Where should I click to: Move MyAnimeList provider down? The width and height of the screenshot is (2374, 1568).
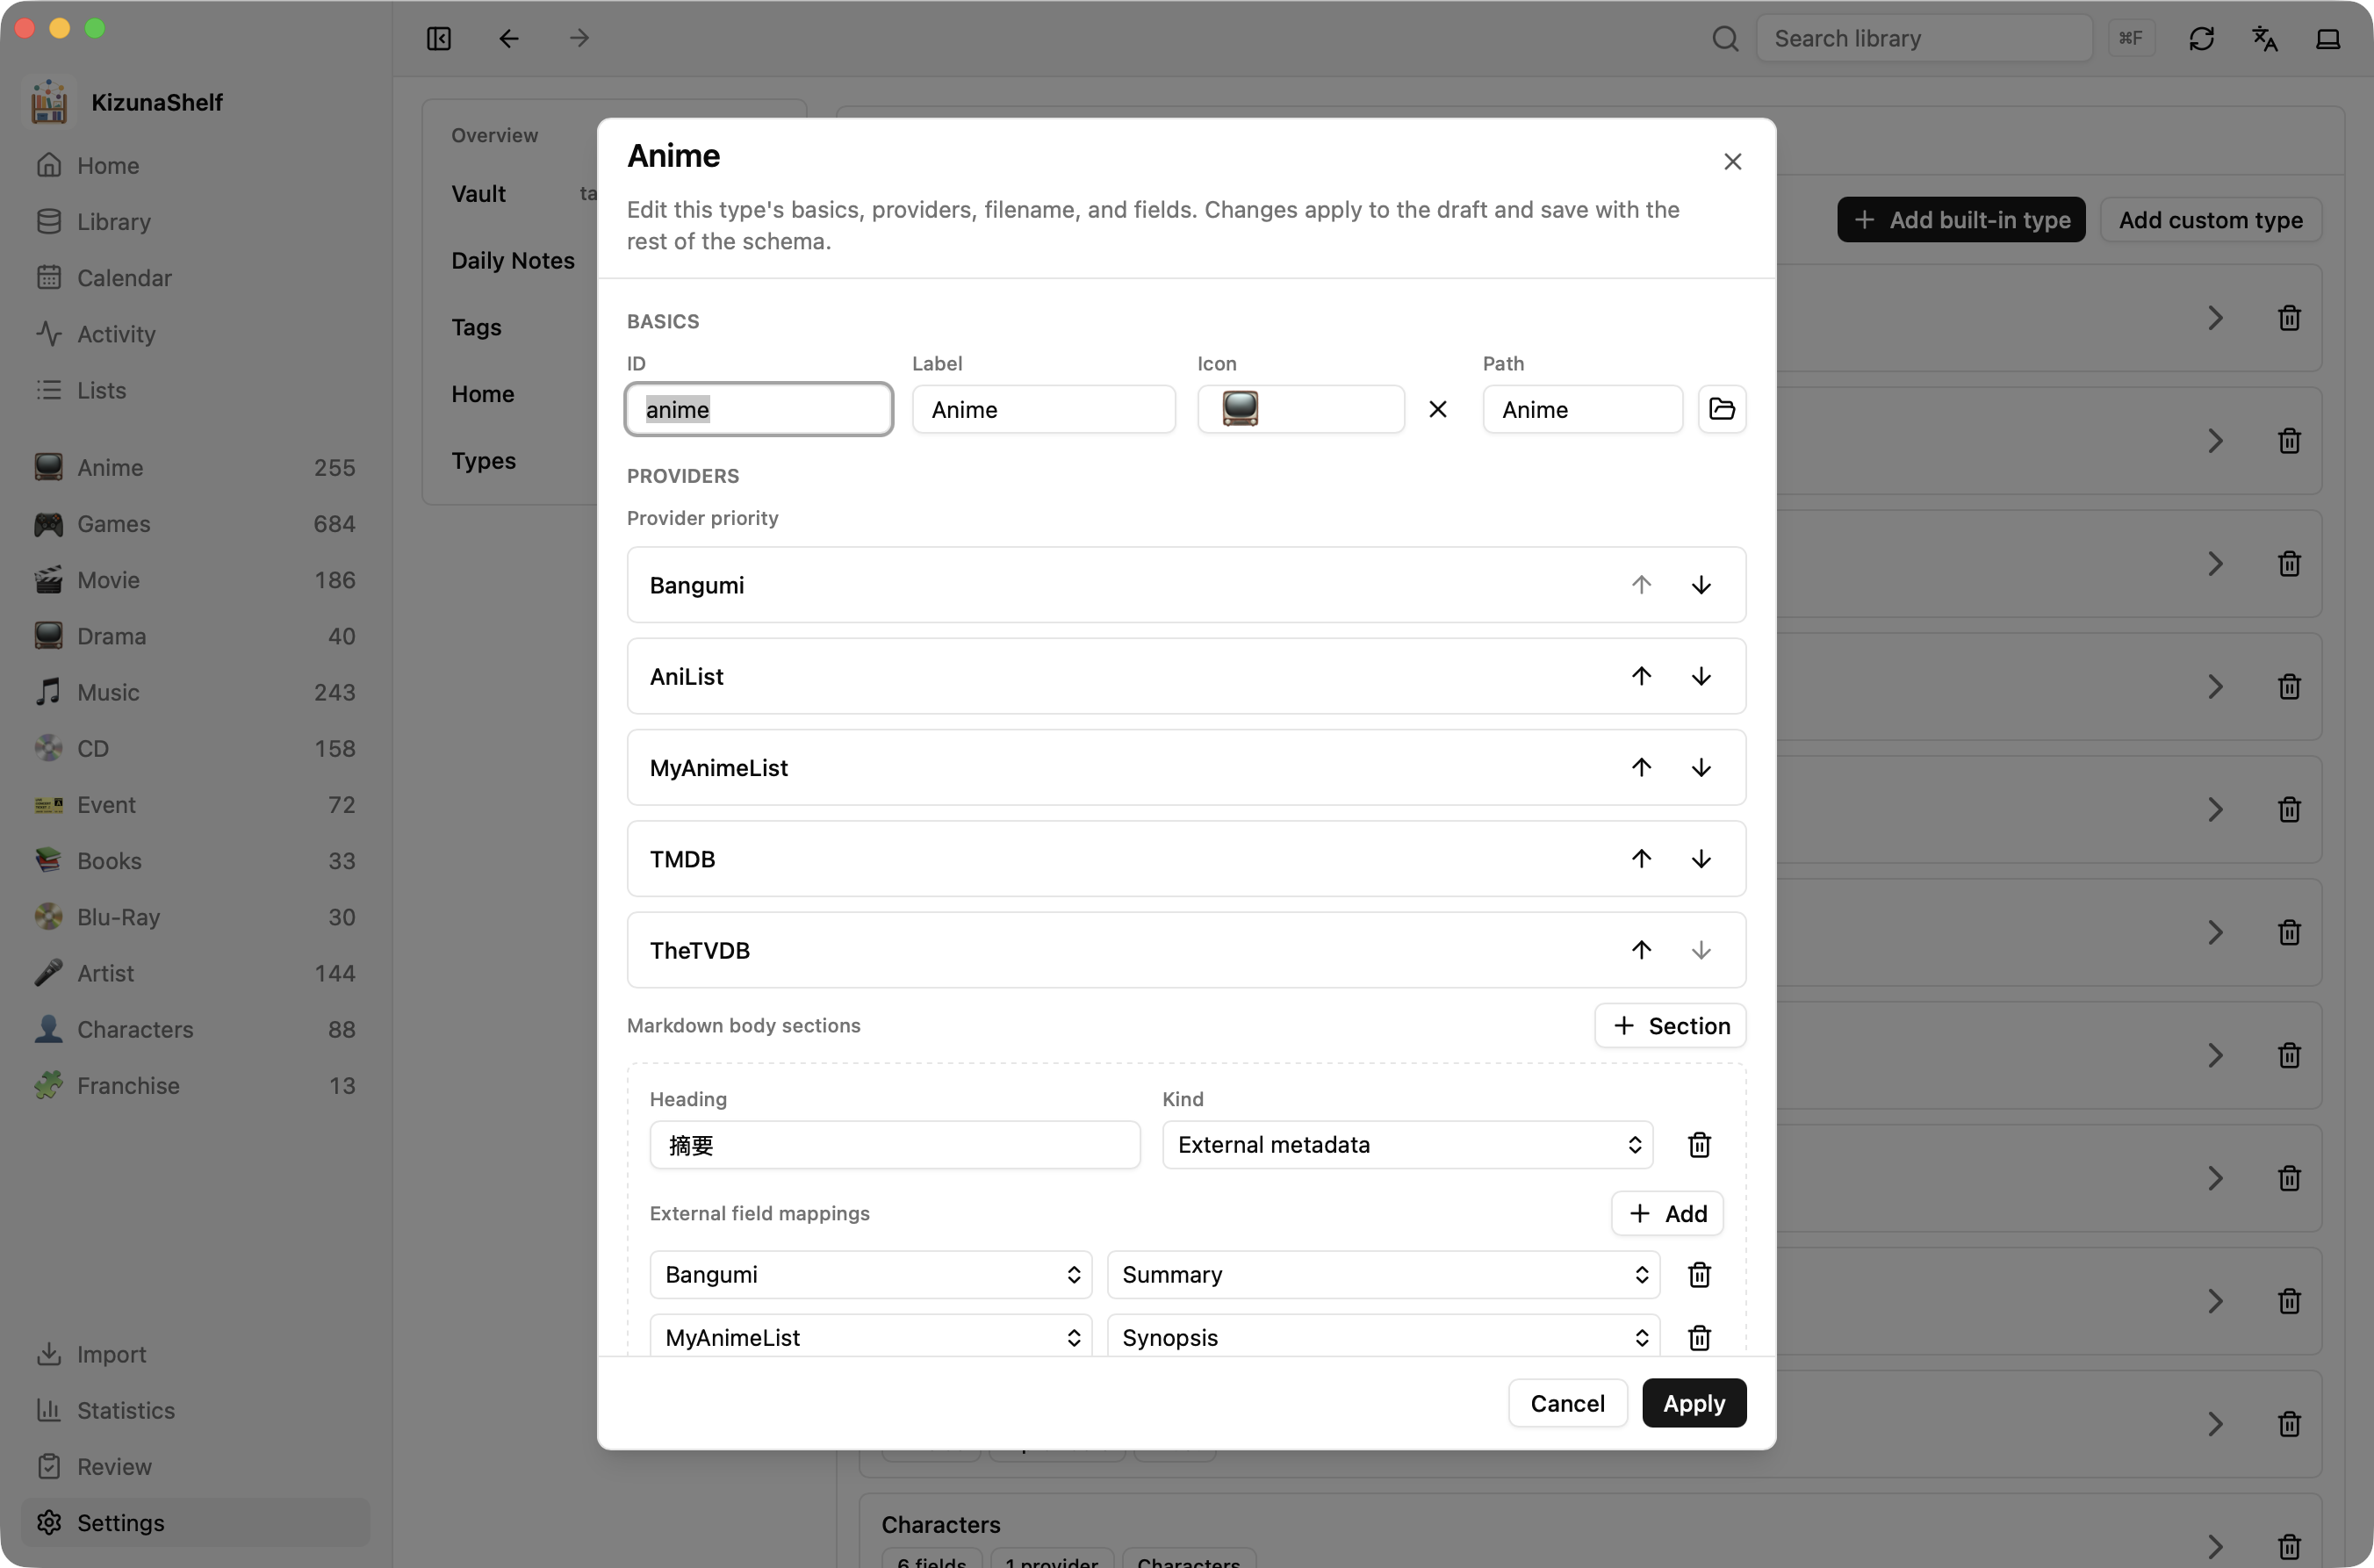(x=1701, y=767)
